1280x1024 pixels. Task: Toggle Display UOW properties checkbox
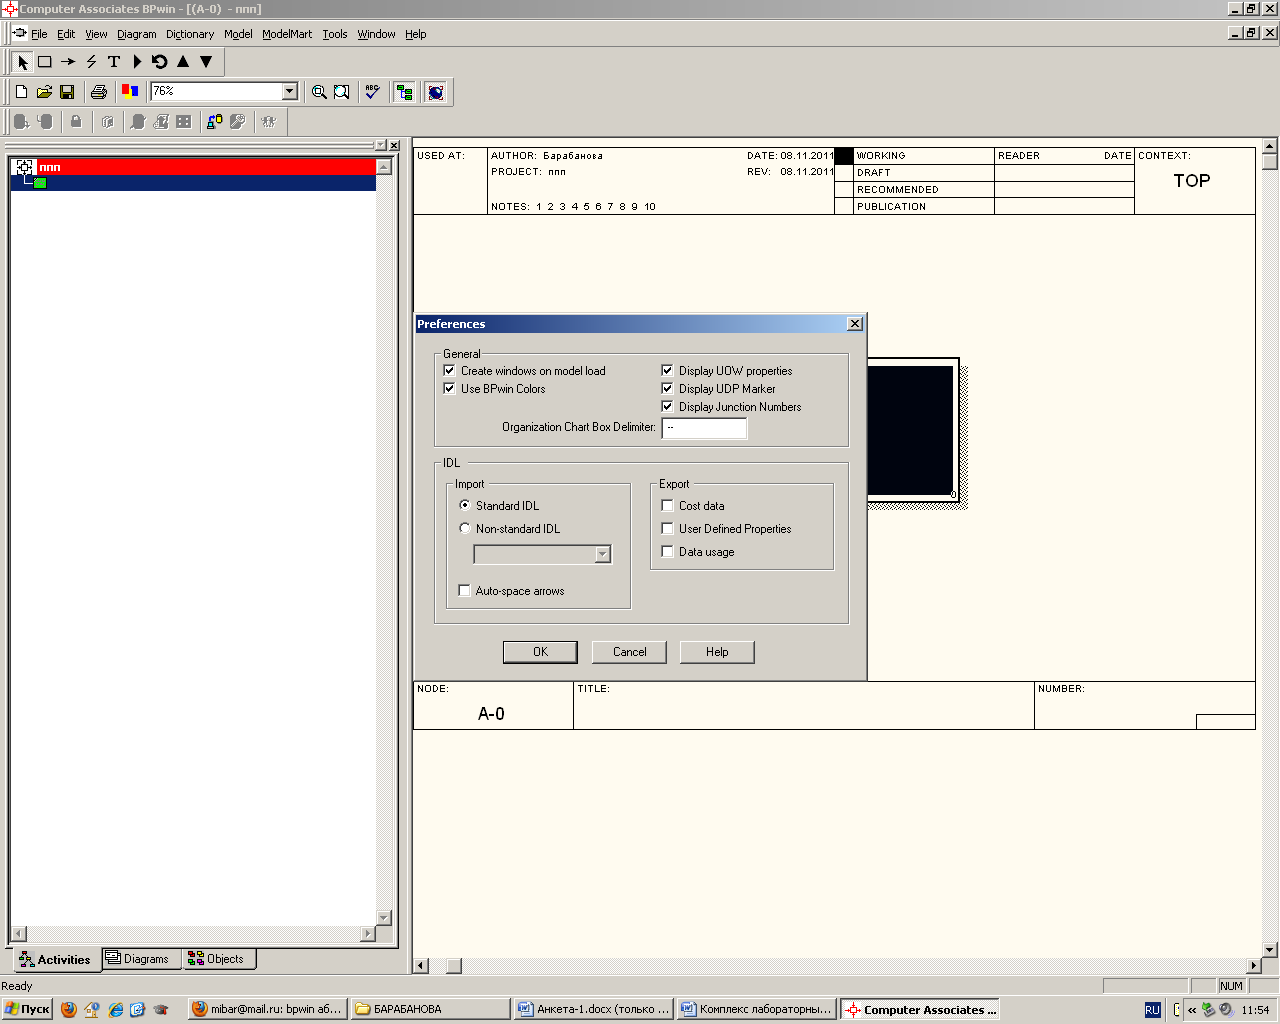click(x=667, y=370)
